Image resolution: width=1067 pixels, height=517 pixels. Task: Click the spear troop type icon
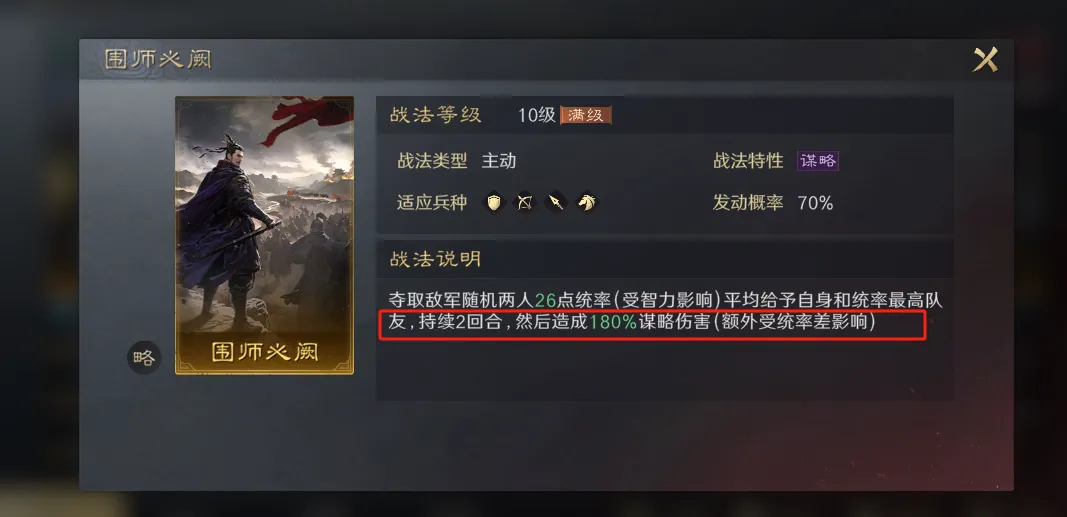(x=555, y=202)
